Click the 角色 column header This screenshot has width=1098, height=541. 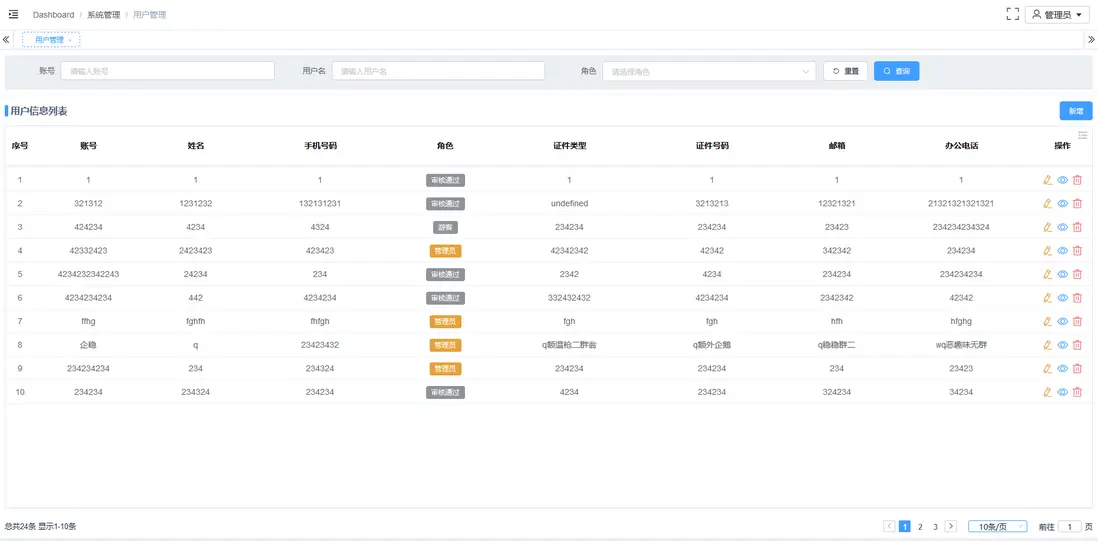point(445,146)
